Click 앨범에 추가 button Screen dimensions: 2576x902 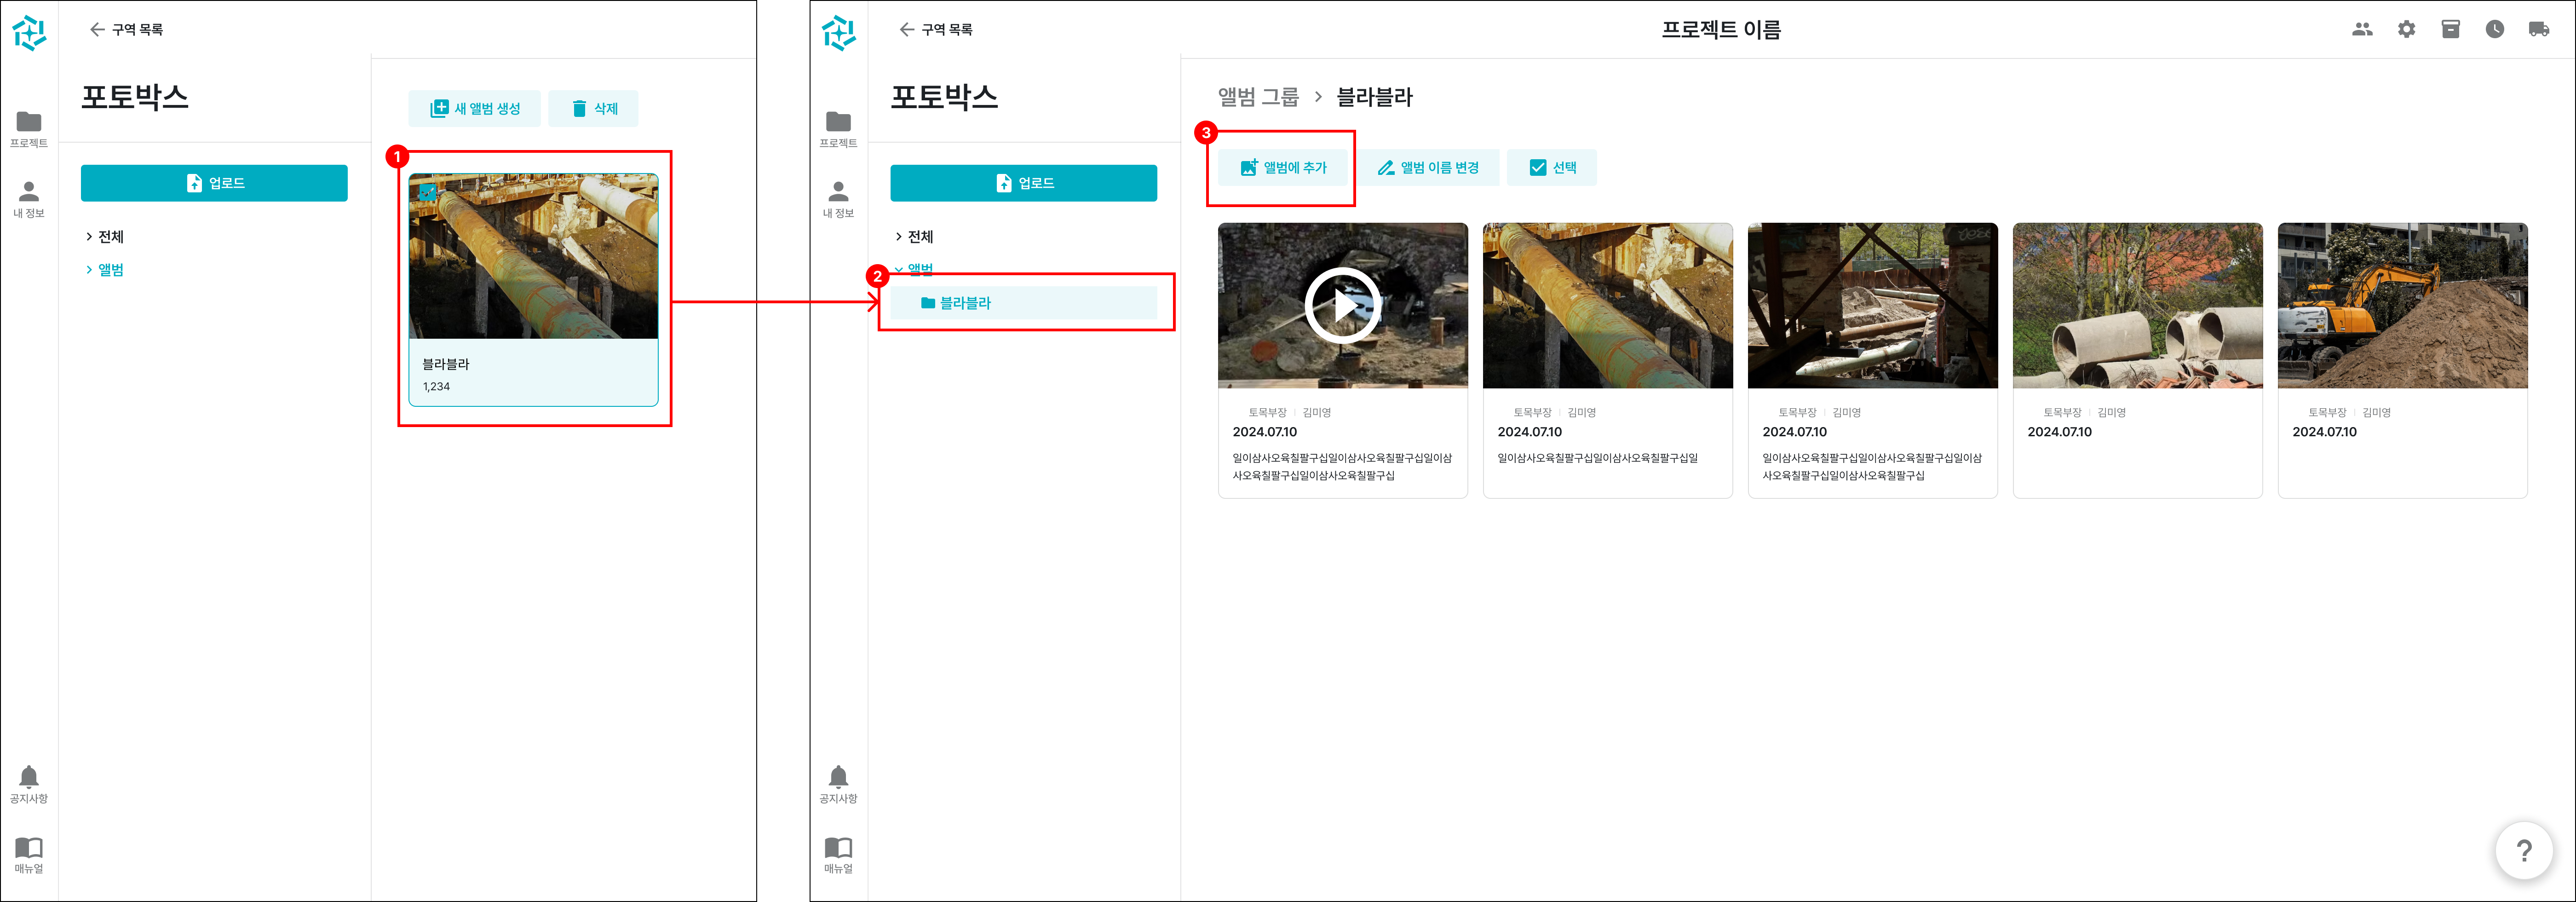click(1283, 167)
